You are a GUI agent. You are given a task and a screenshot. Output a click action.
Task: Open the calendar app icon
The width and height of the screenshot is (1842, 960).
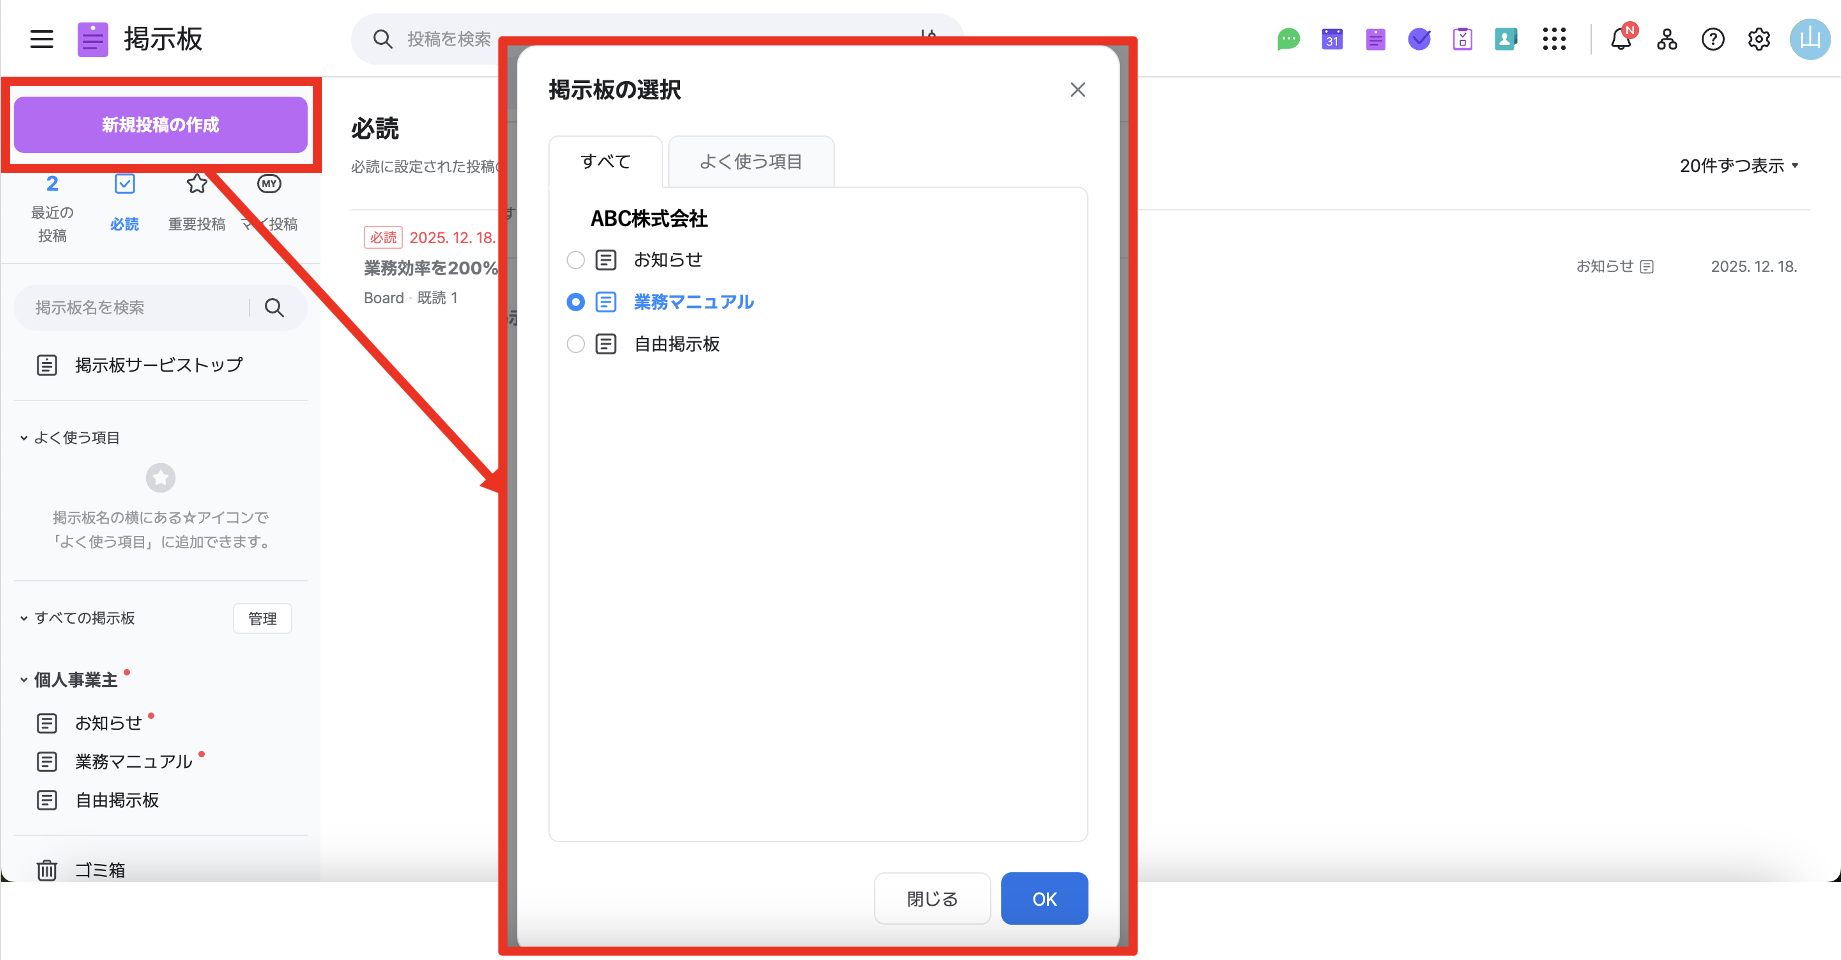point(1331,39)
